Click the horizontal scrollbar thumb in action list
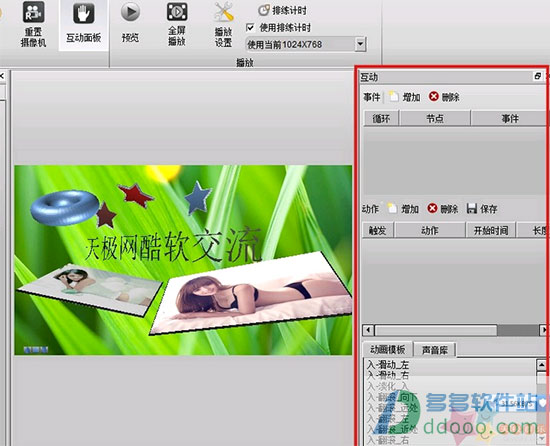The image size is (550, 446). point(436,330)
